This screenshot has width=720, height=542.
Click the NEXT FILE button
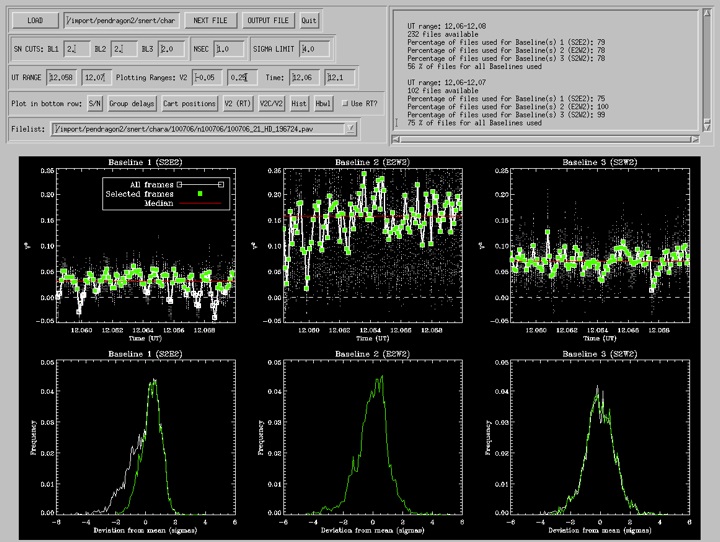tap(210, 20)
